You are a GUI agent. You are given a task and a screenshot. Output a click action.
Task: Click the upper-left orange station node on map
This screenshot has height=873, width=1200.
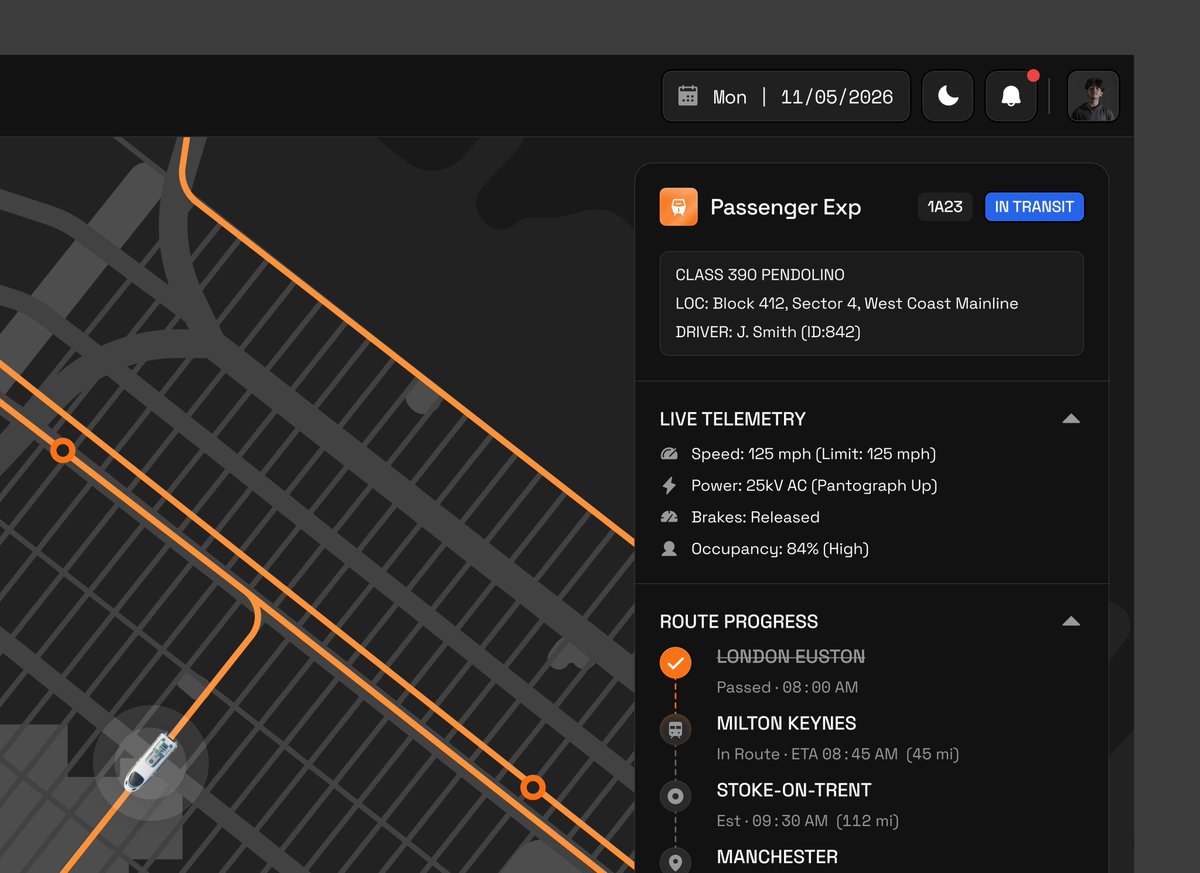[63, 451]
